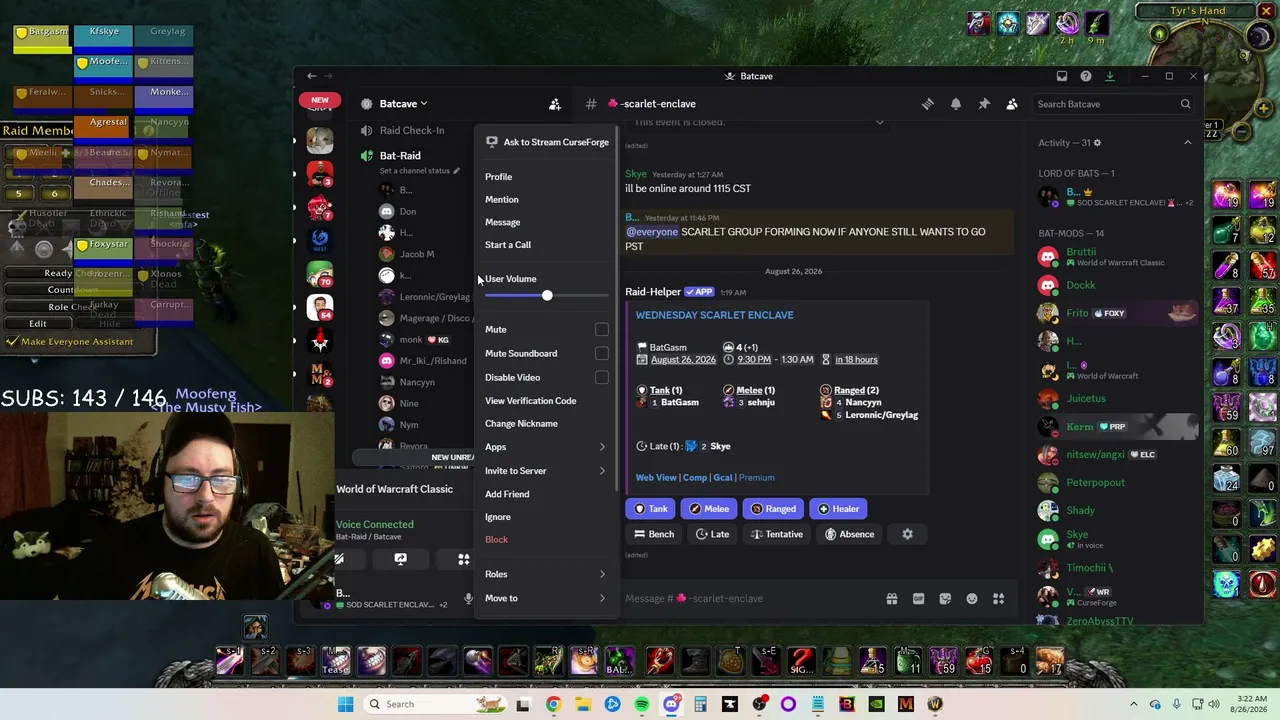1280x720 pixels.
Task: Click the Raid-Helper event settings gear
Action: click(x=907, y=534)
